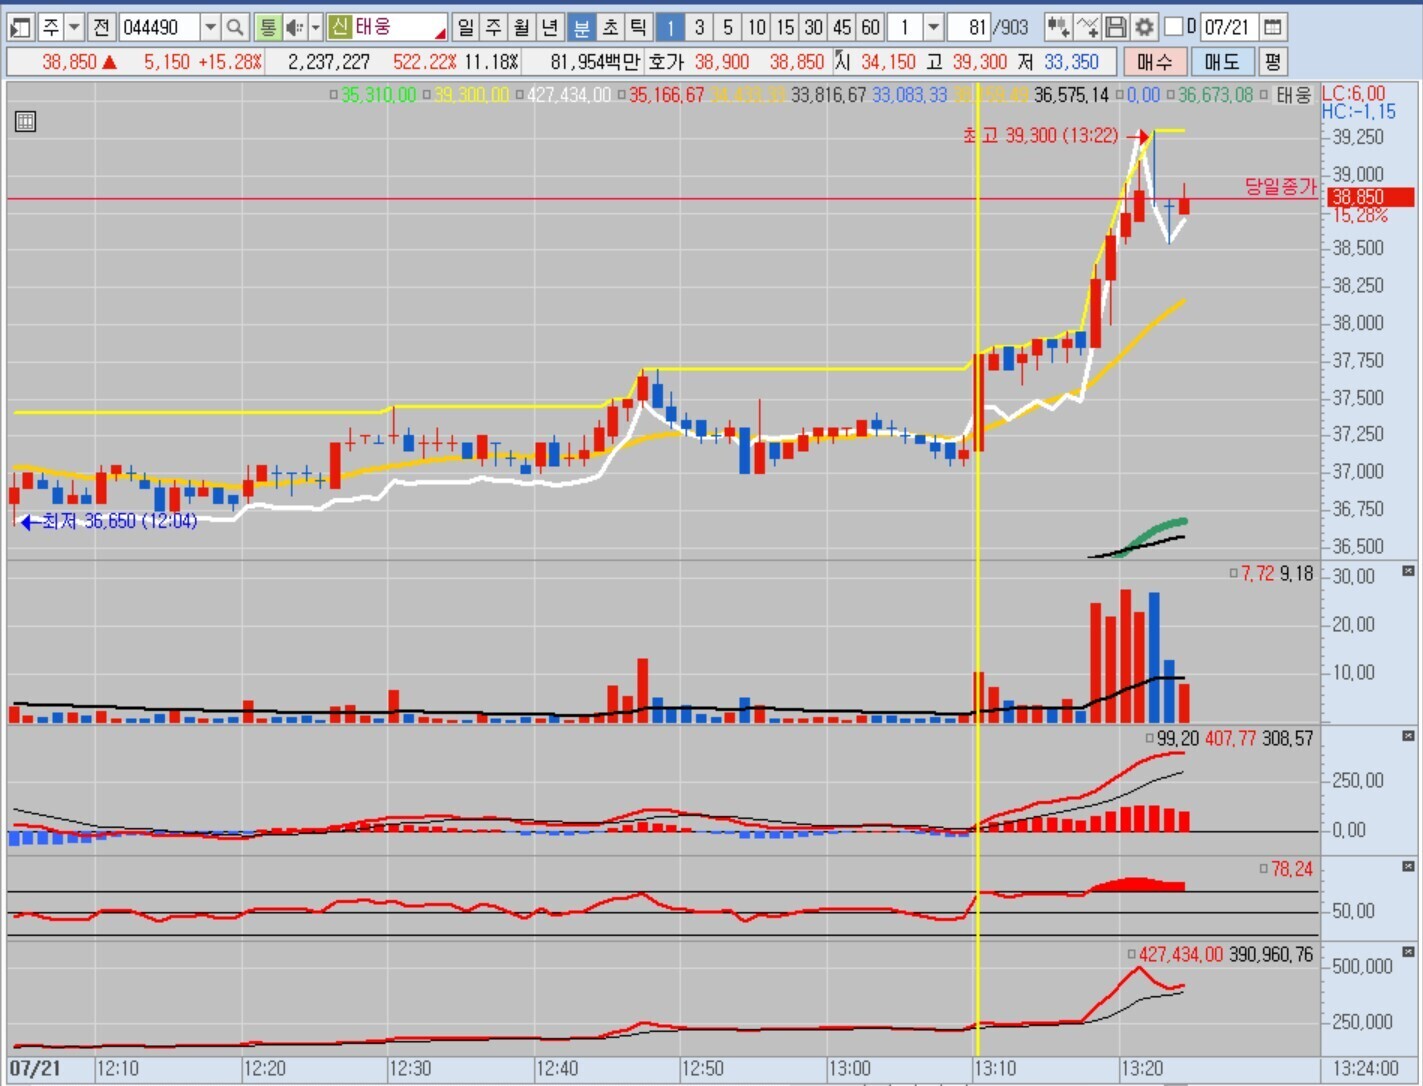The height and width of the screenshot is (1086, 1423).
Task: Toggle the D checkbox beside date field
Action: tap(1175, 27)
